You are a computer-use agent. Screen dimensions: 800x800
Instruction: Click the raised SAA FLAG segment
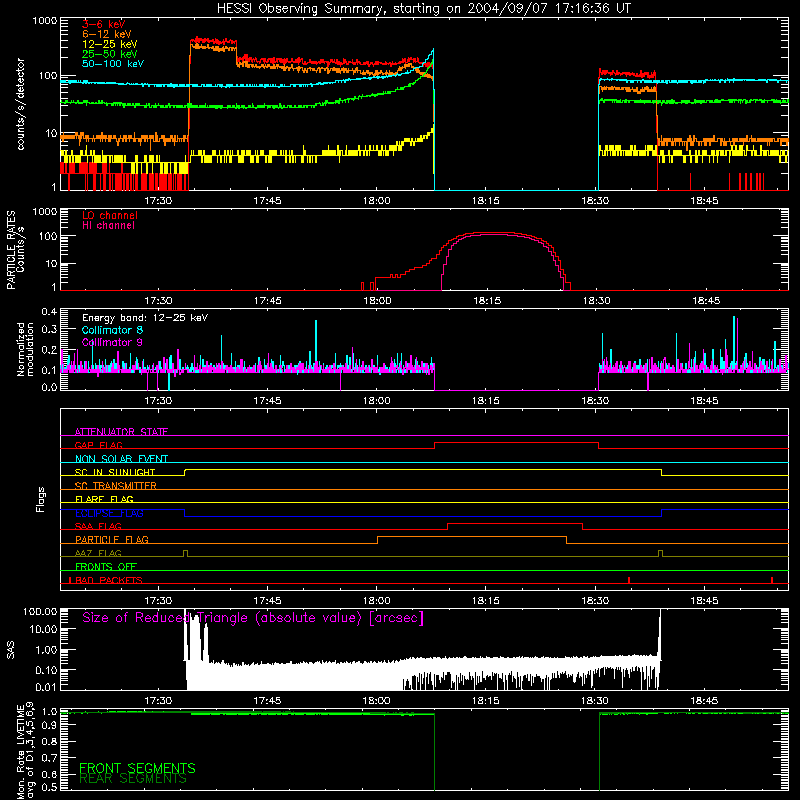(515, 523)
